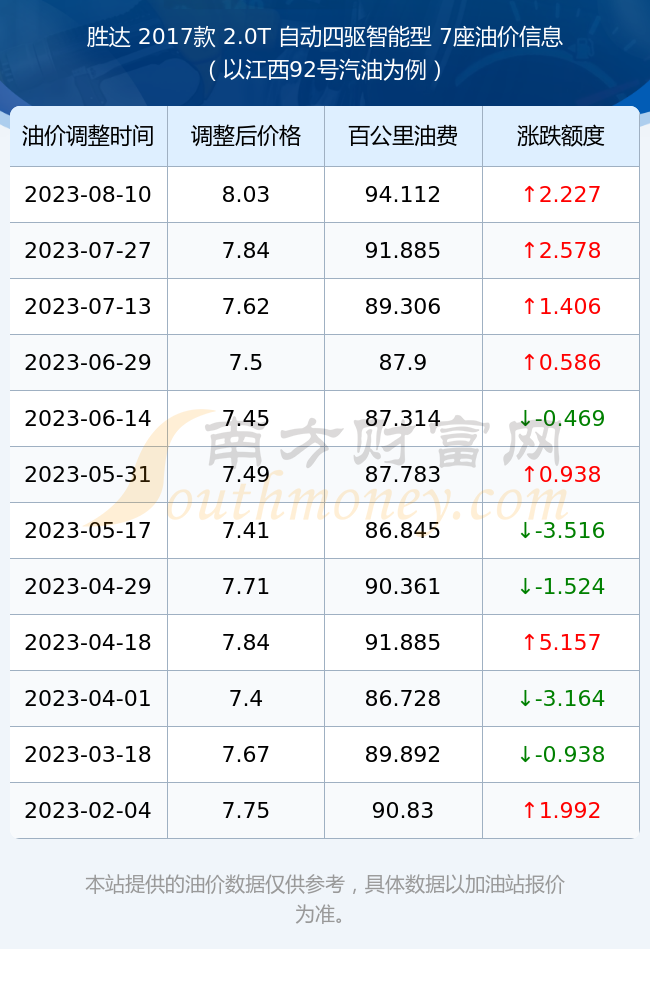Click the red up arrow value 2.578
Viewport: 650px width, 1000px height.
[561, 251]
